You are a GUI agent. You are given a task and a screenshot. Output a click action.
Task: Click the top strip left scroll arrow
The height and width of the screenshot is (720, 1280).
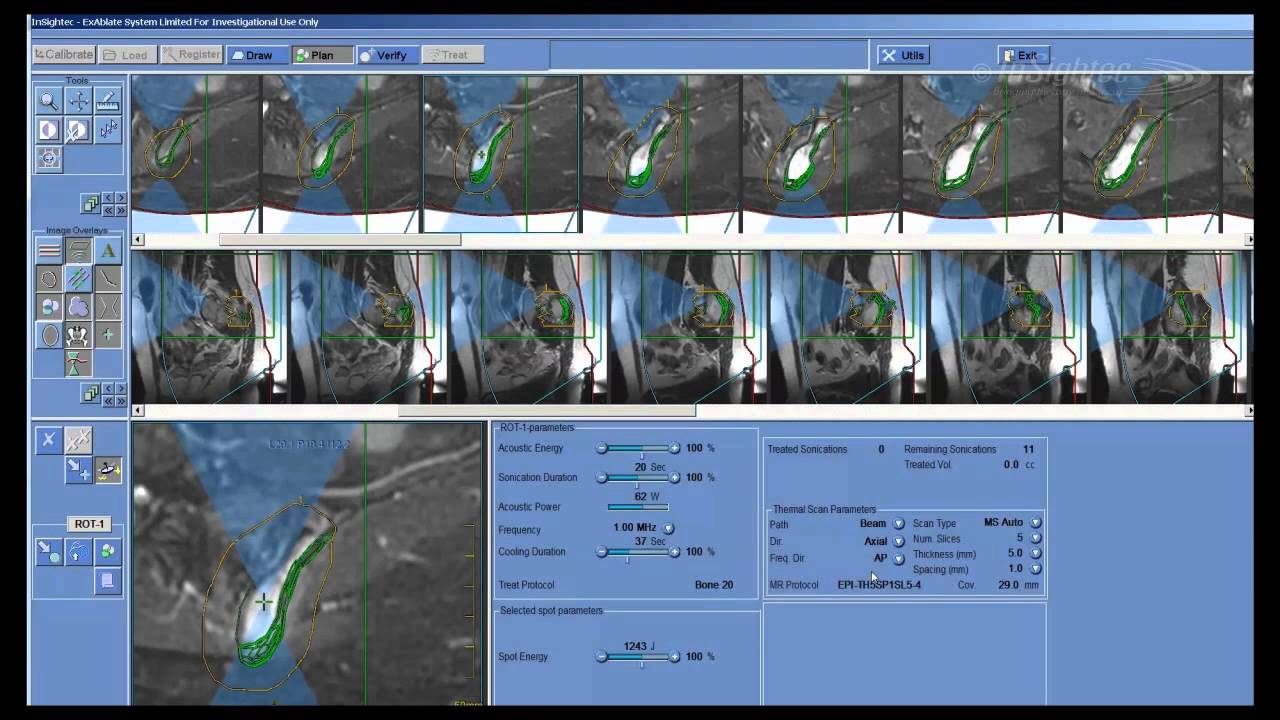point(138,239)
